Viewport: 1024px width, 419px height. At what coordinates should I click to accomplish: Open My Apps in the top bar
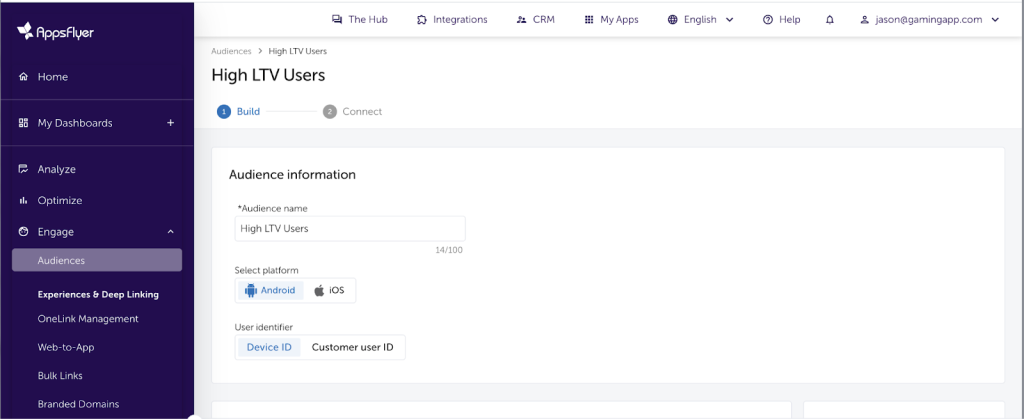tap(611, 19)
